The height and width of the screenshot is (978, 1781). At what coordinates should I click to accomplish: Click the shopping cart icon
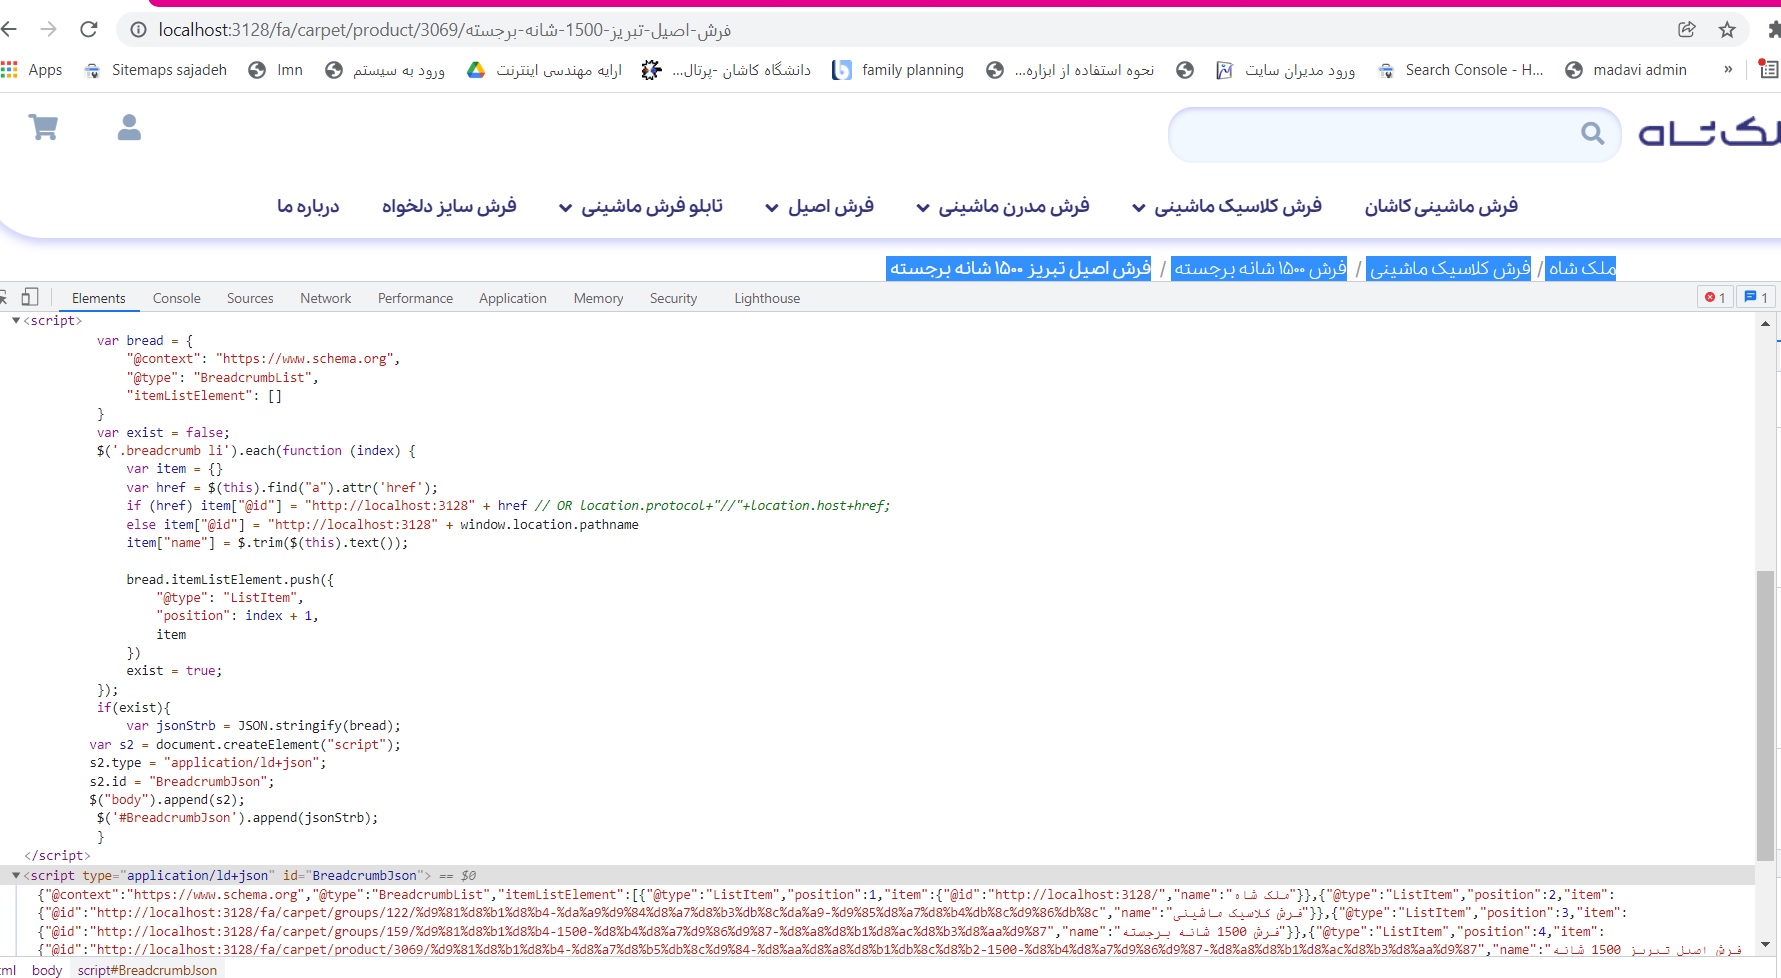click(43, 128)
